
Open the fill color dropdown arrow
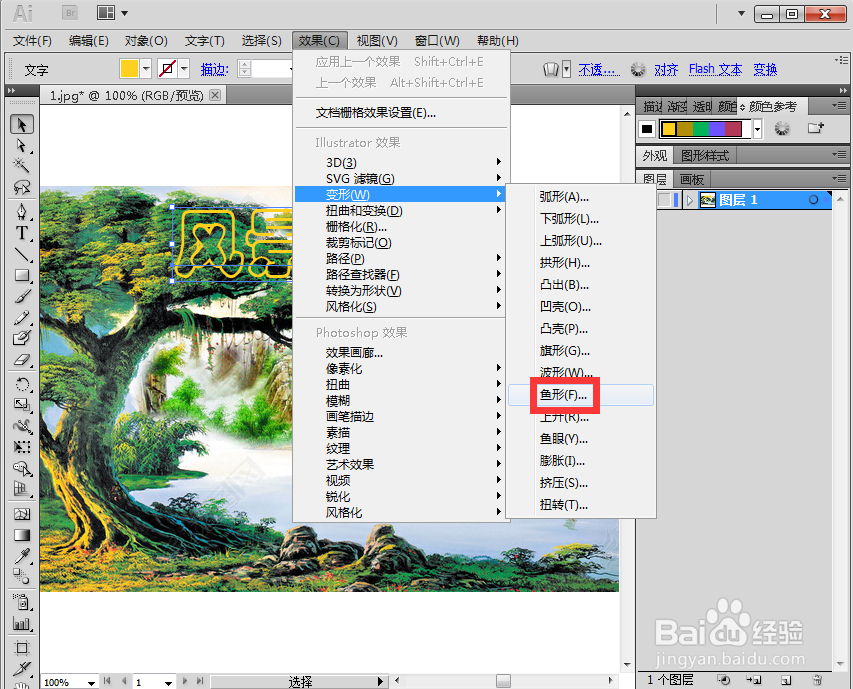146,69
